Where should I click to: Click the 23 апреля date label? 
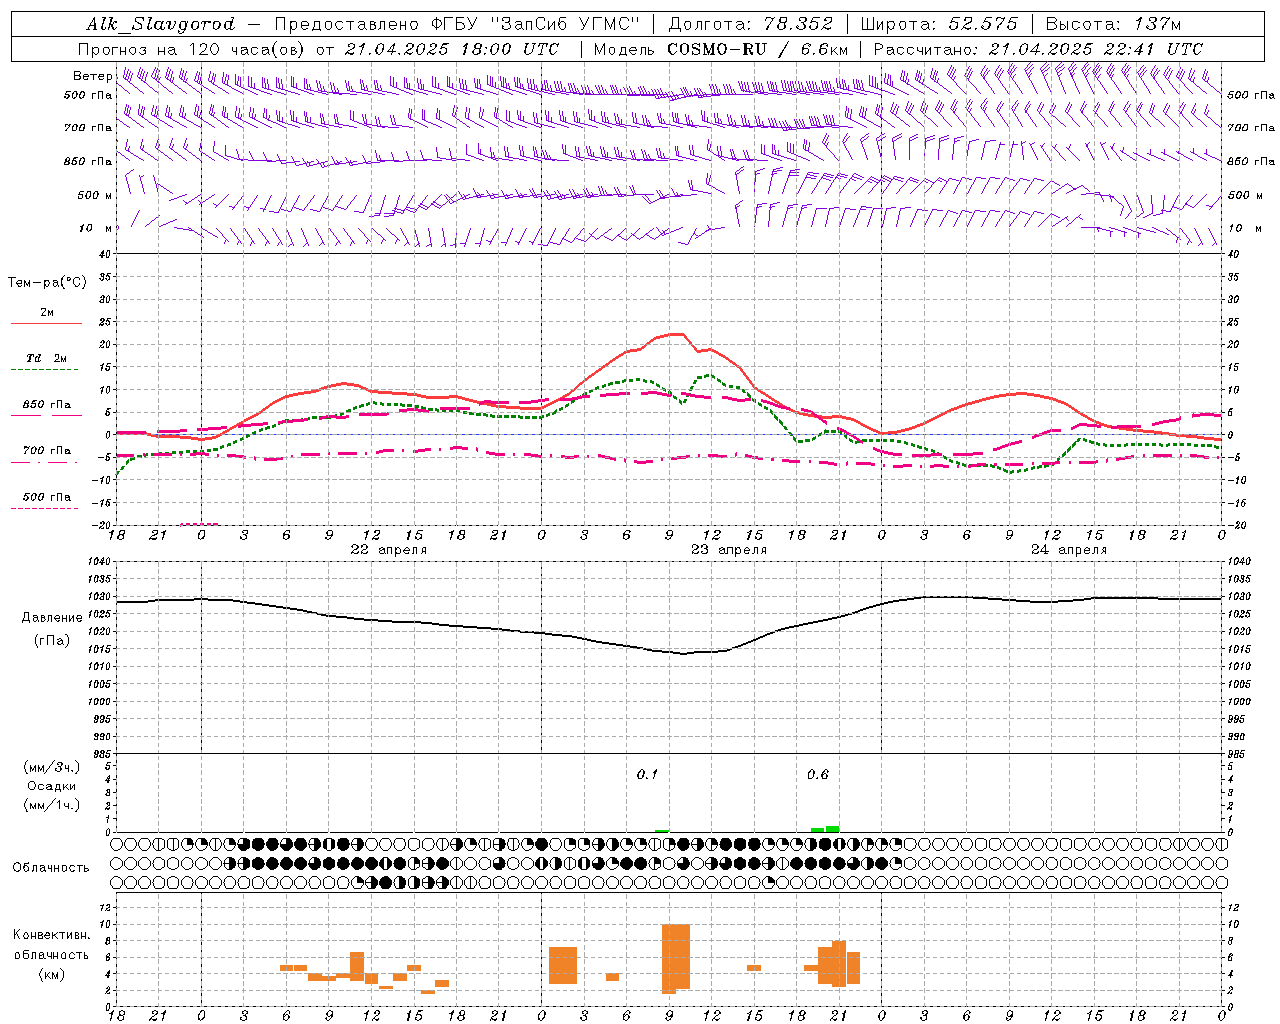coord(729,550)
